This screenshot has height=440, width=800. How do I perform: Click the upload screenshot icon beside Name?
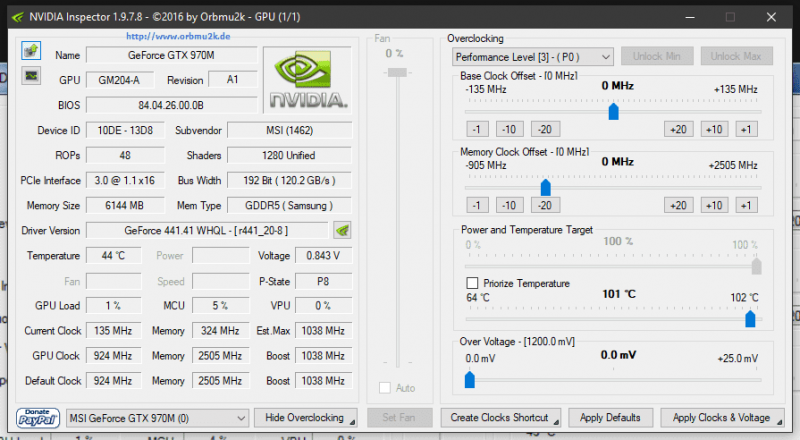click(x=31, y=51)
